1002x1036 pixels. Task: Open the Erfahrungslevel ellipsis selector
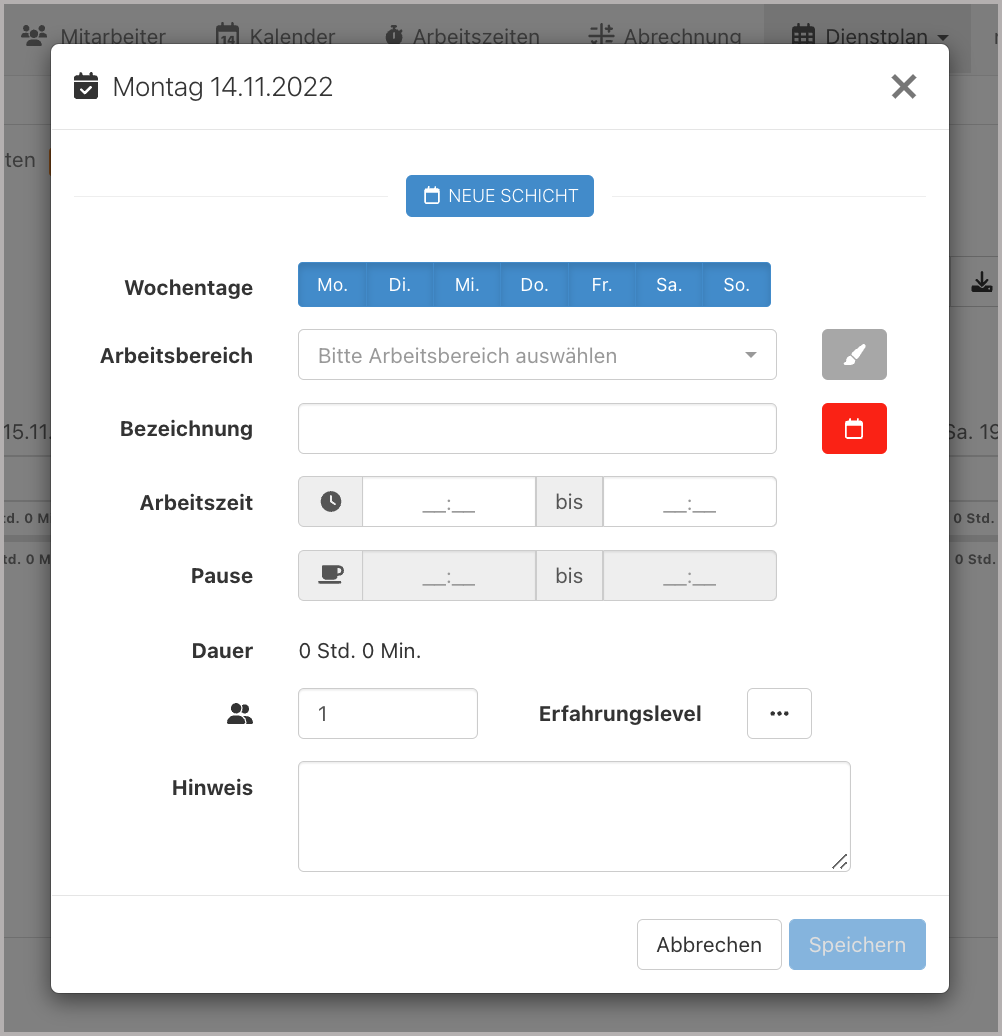click(x=779, y=714)
